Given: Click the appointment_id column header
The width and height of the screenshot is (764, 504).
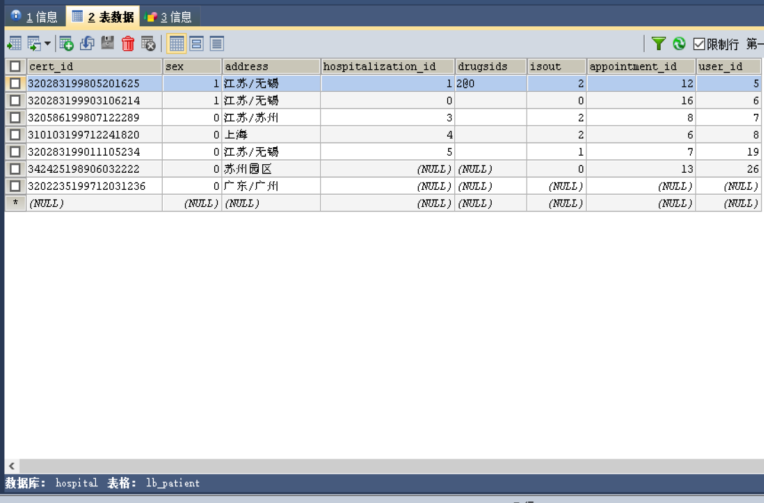Looking at the screenshot, I should pyautogui.click(x=641, y=66).
